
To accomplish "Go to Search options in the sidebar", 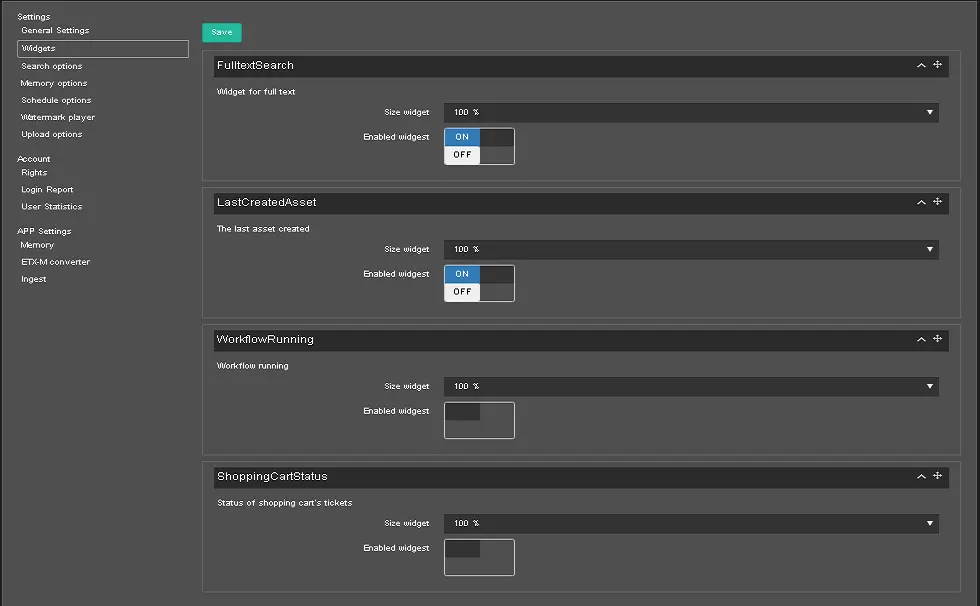I will (x=52, y=66).
